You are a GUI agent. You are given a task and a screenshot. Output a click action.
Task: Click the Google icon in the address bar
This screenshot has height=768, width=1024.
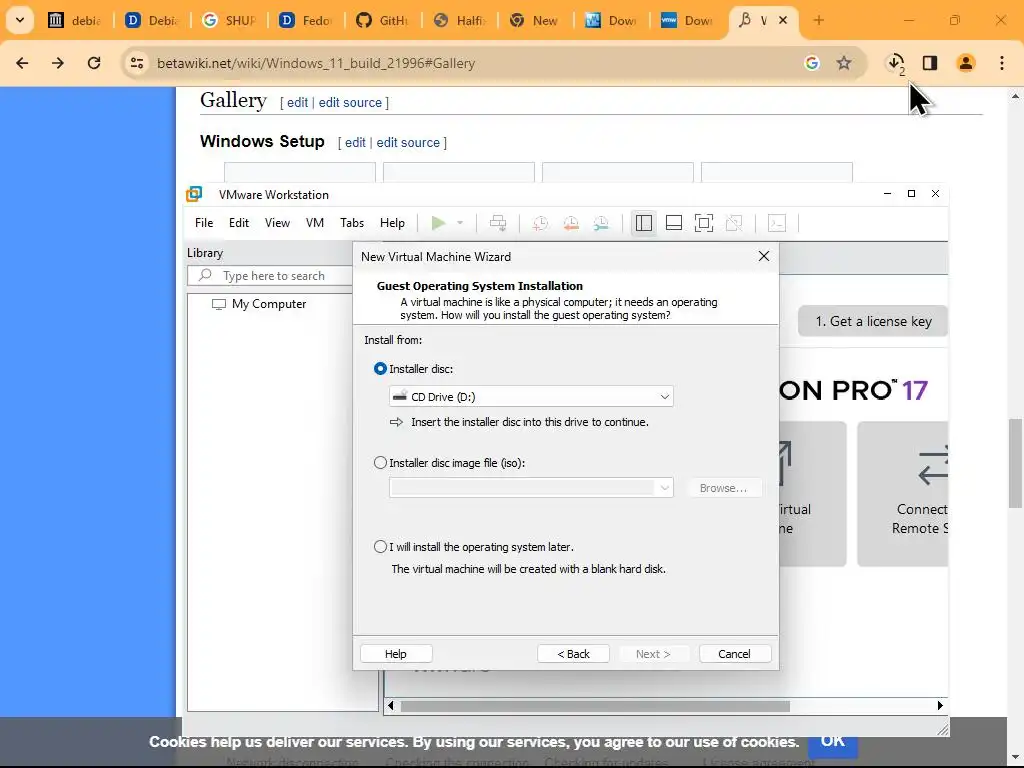[x=812, y=63]
